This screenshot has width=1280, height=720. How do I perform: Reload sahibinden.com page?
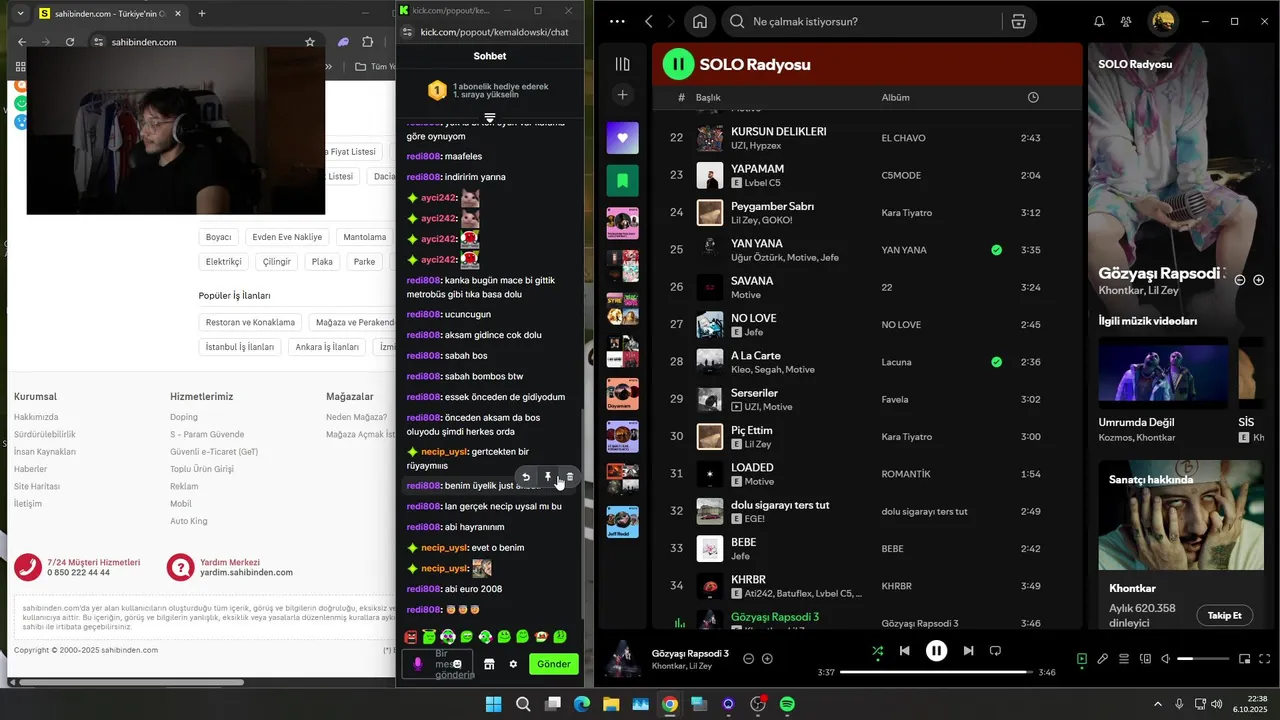70,42
